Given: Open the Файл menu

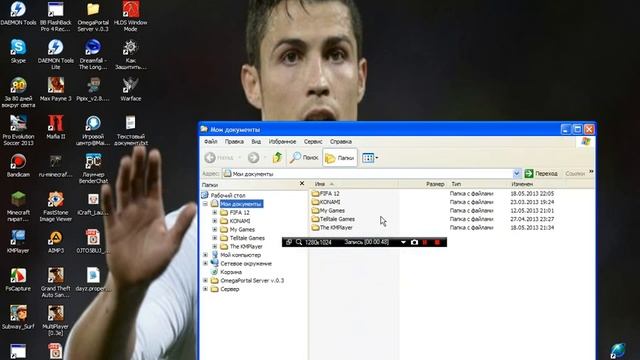Looking at the screenshot, I should coord(211,142).
